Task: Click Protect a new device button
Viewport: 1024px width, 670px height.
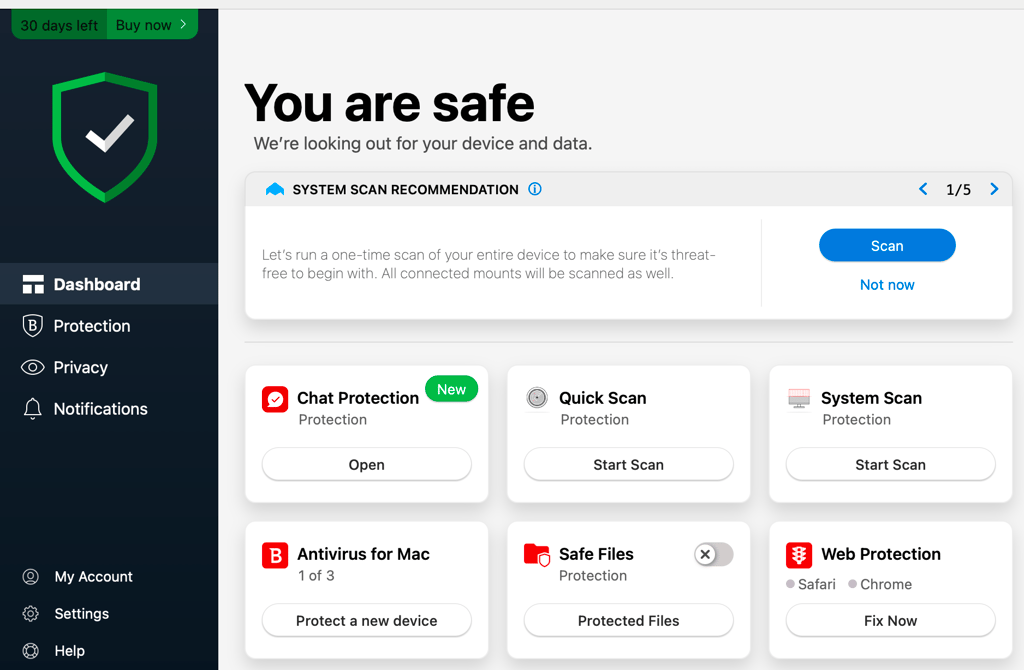Action: (366, 620)
